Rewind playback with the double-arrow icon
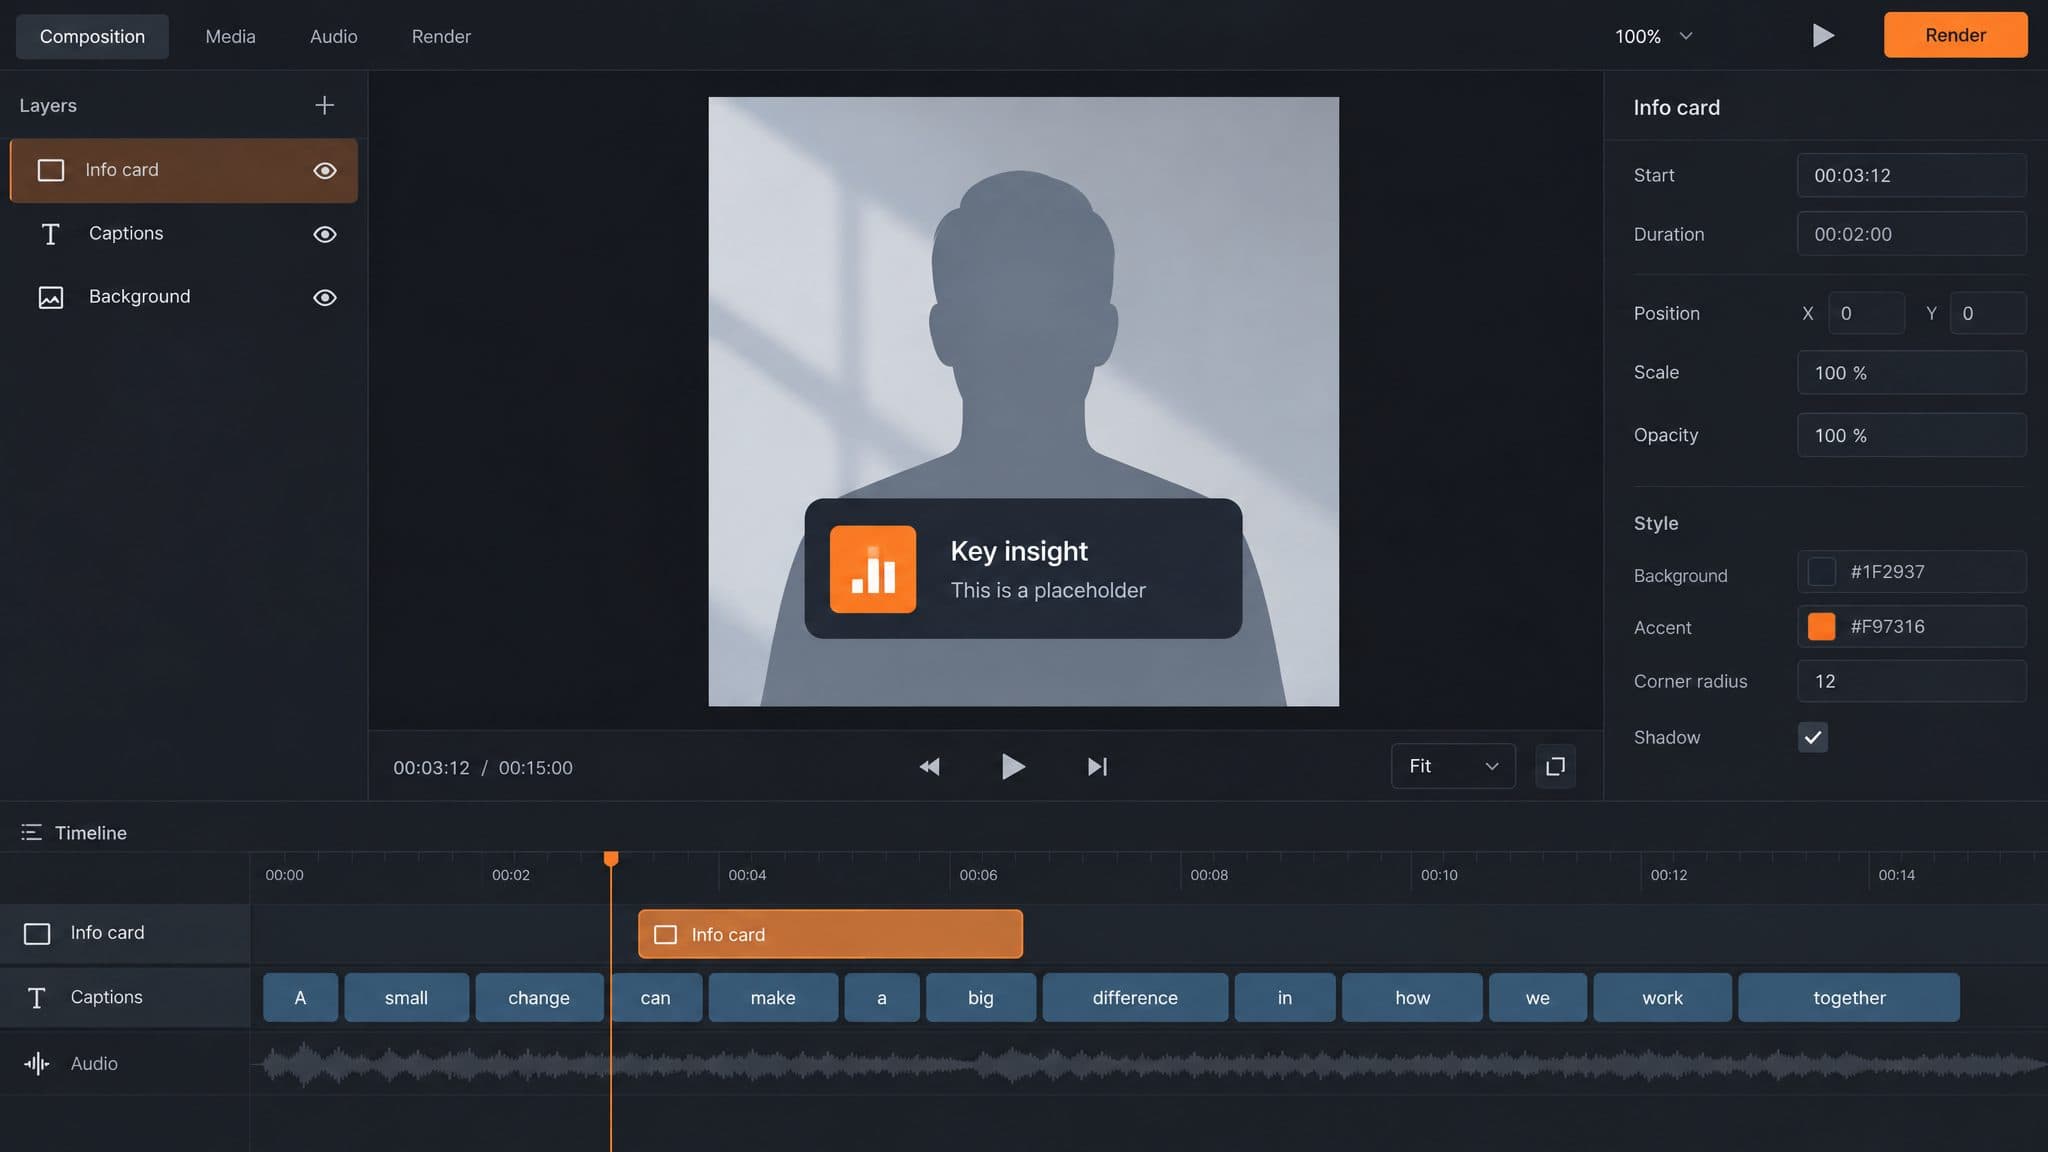2048x1152 pixels. pyautogui.click(x=929, y=767)
